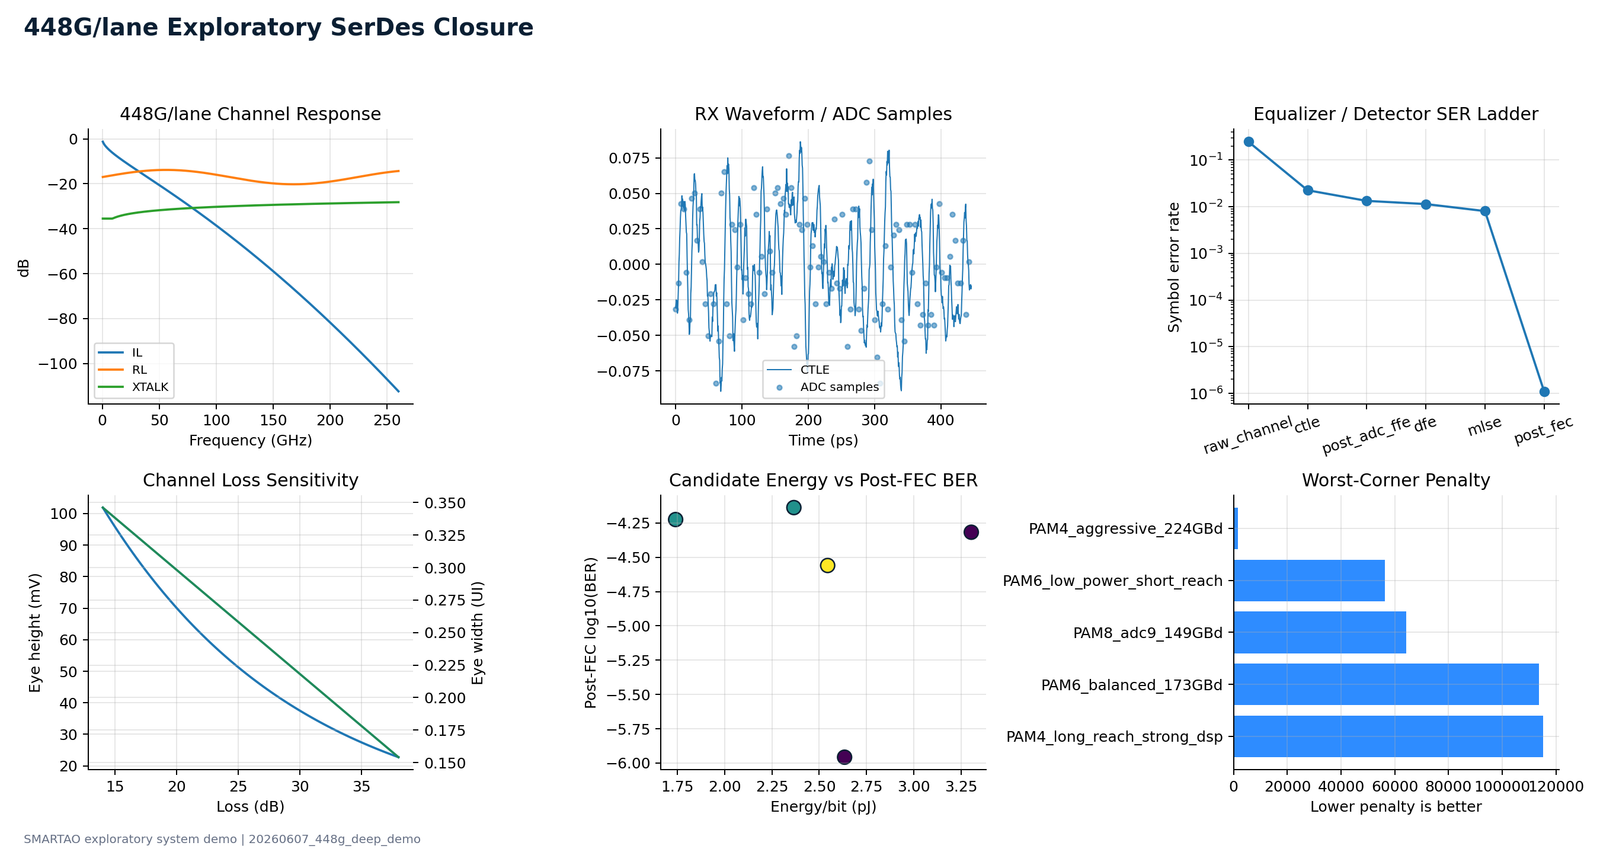Image resolution: width=1600 pixels, height=853 pixels.
Task: Click the Channel Loss Sensitivity title
Action: point(250,480)
